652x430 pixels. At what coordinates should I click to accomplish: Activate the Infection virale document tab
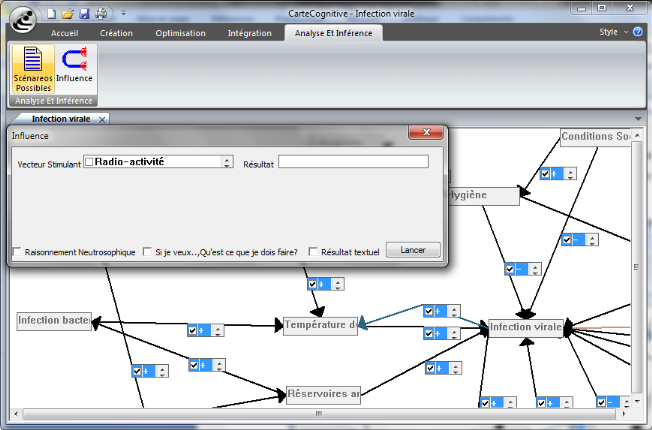click(61, 119)
